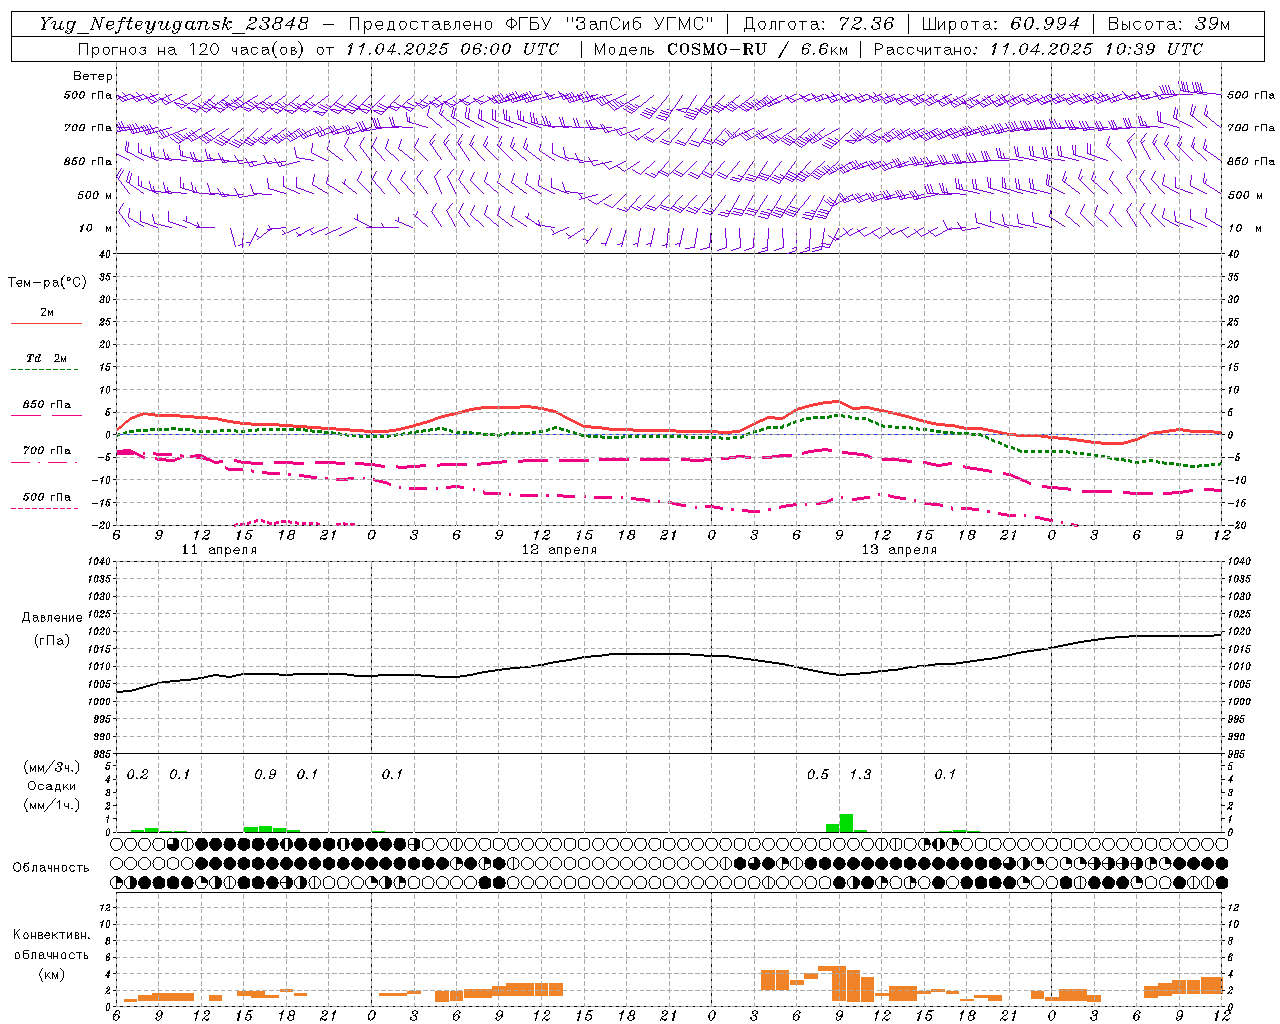This screenshot has height=1024, width=1280.
Task: Click the (мм/3ч.) precipitation unit label
Action: coord(51,768)
